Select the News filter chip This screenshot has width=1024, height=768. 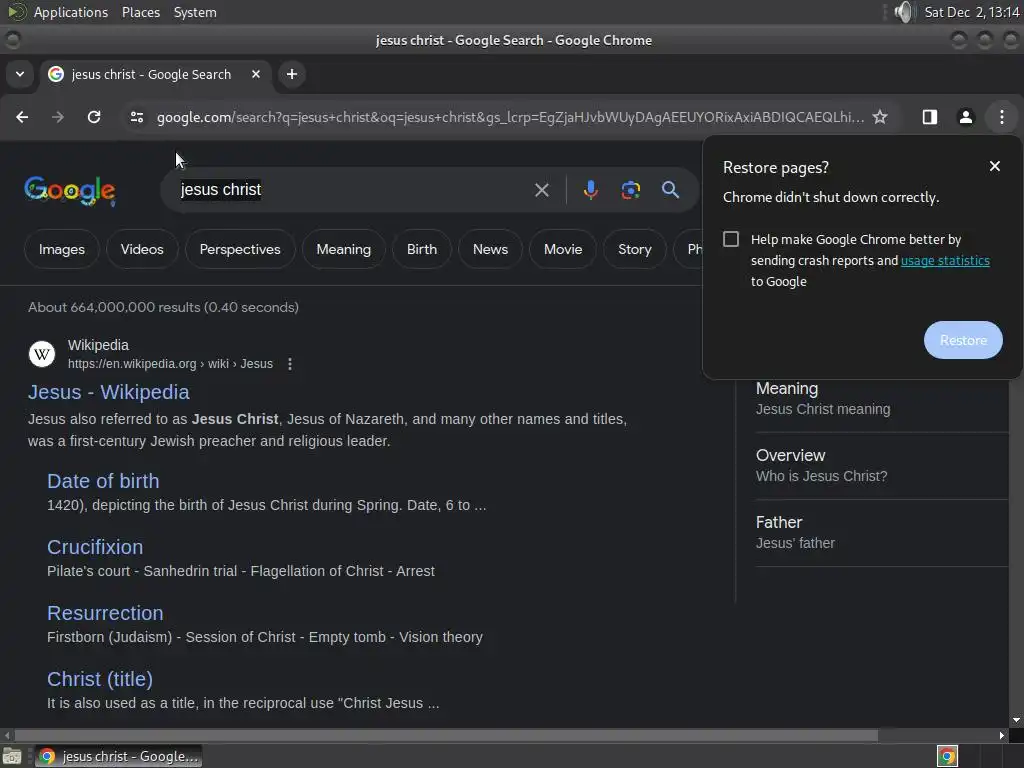490,249
